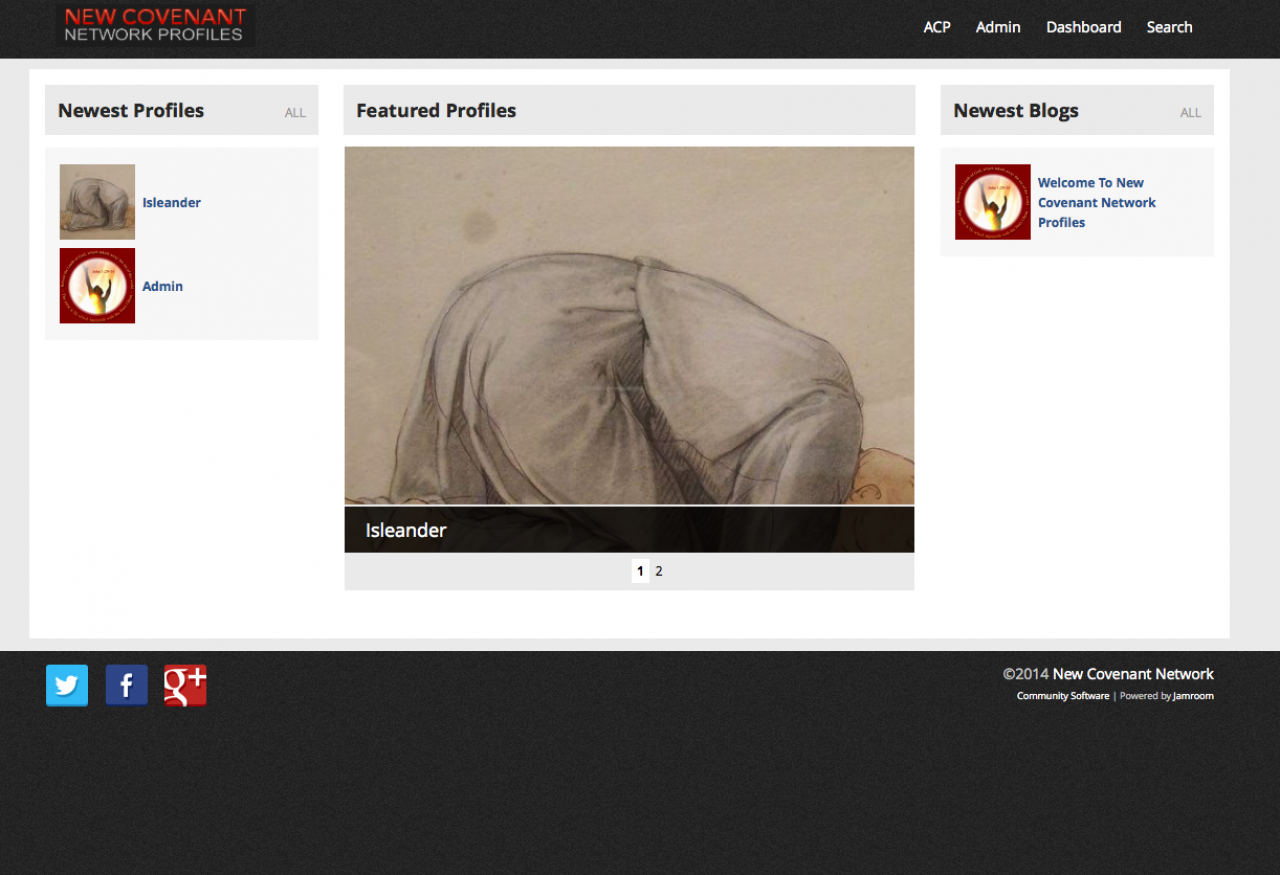Open the ACP menu item
The height and width of the screenshot is (875, 1280).
pyautogui.click(x=937, y=27)
